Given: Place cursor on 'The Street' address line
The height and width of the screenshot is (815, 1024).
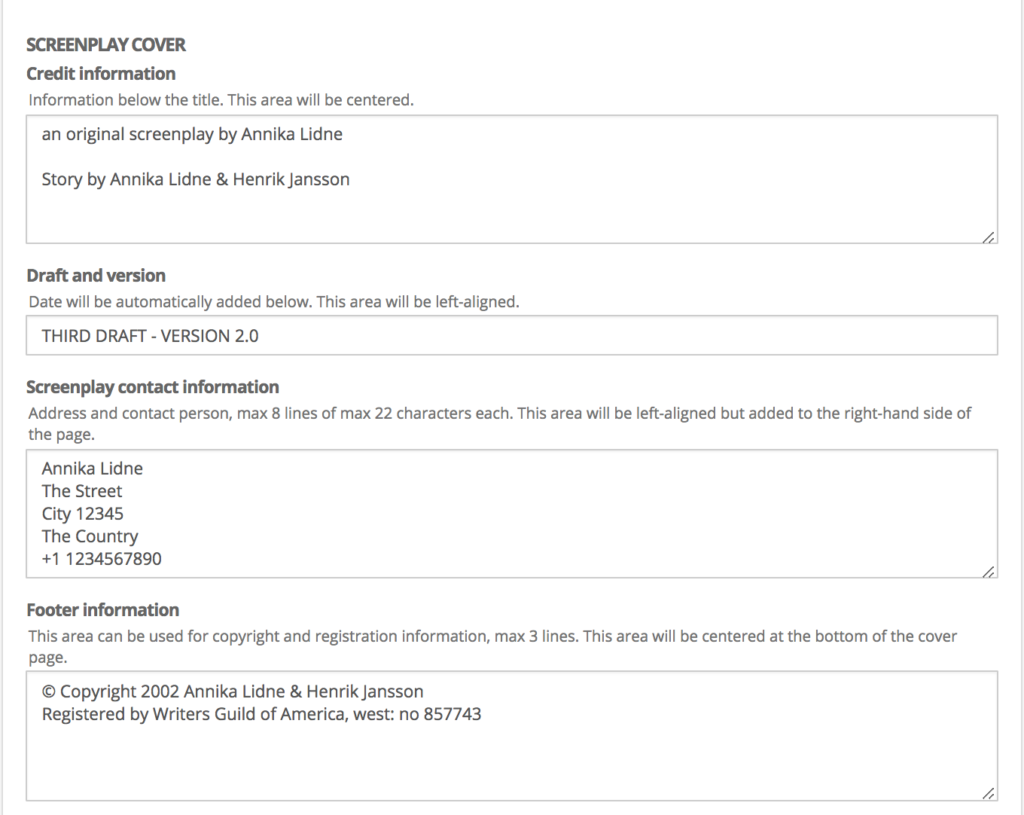Looking at the screenshot, I should coord(82,491).
